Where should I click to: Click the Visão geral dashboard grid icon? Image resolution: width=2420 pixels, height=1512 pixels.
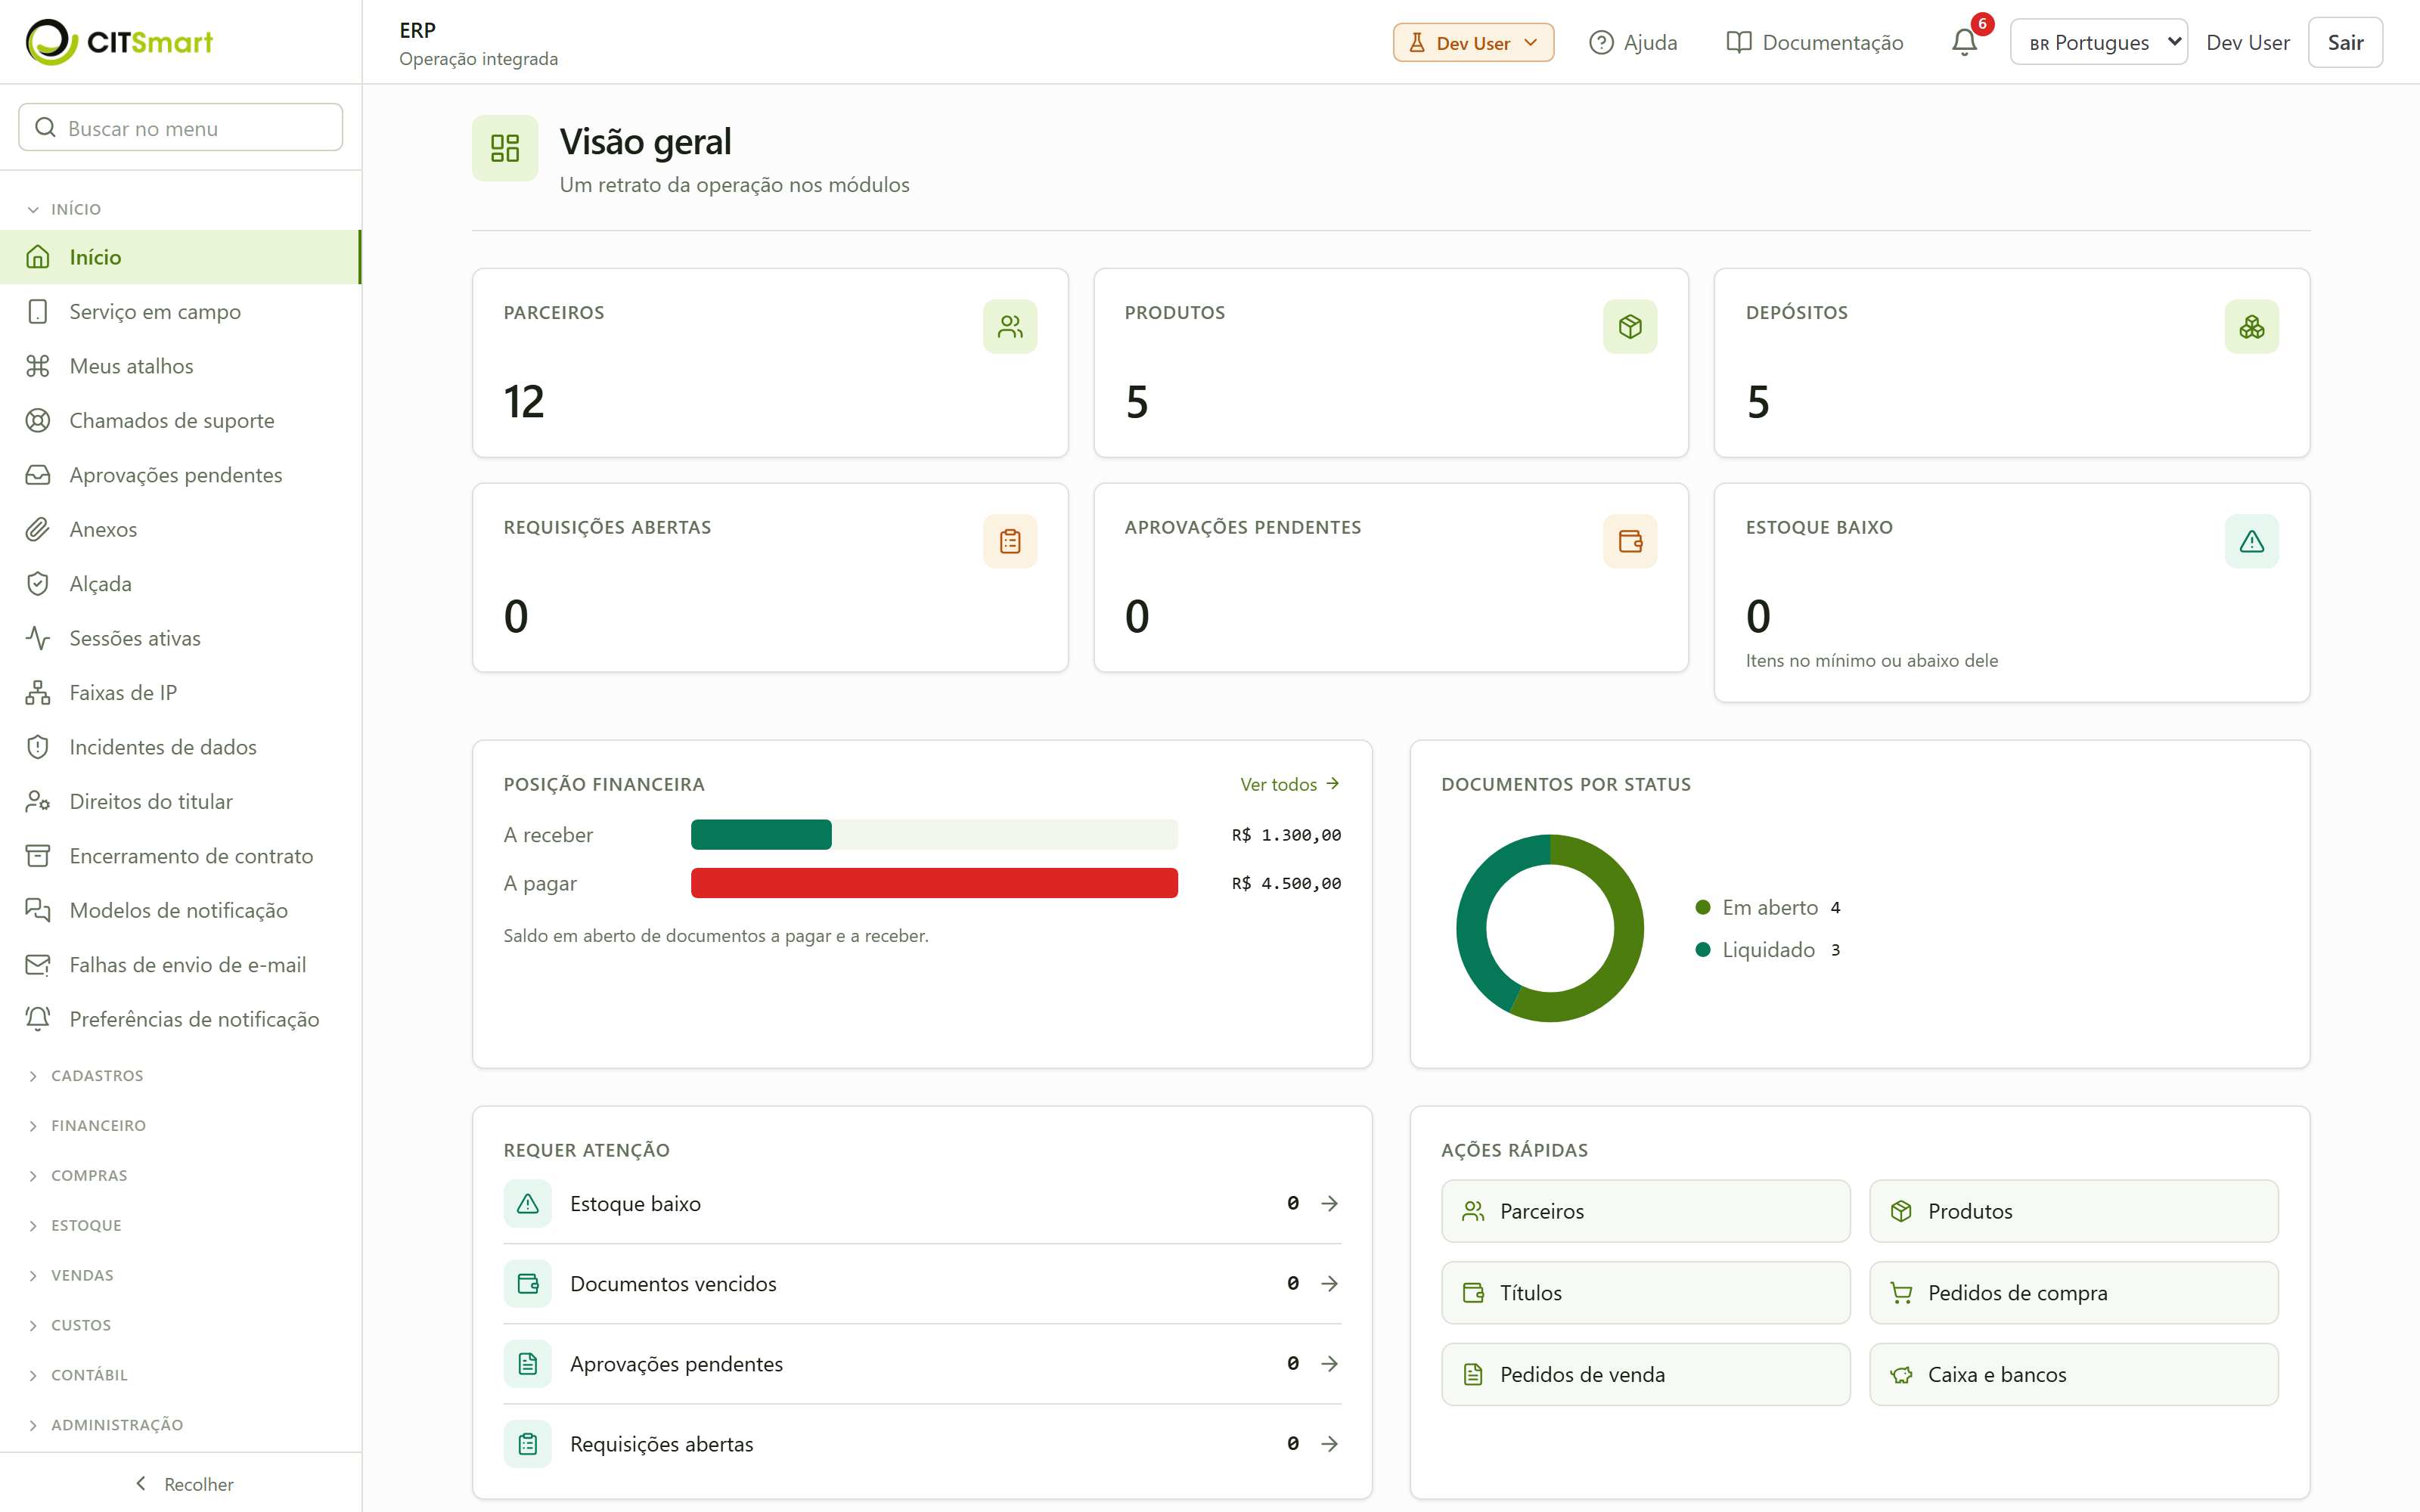click(505, 148)
